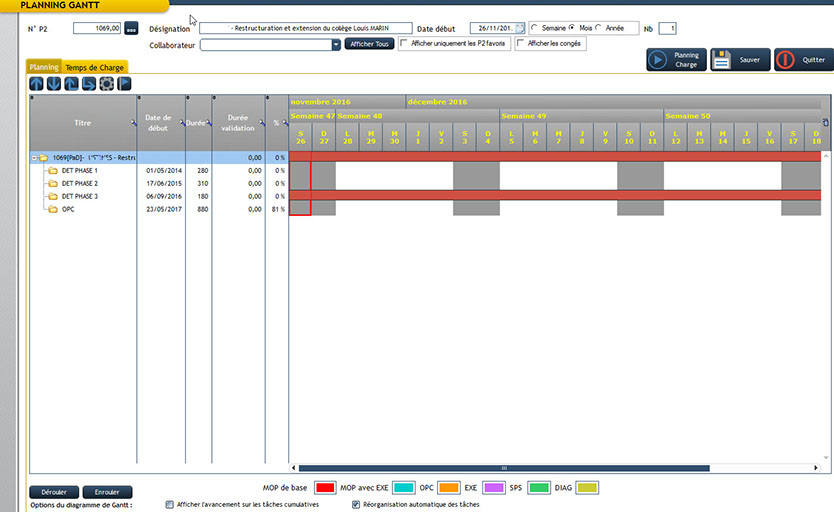Click the flag icon in the toolbar
This screenshot has width=834, height=512.
[x=124, y=83]
